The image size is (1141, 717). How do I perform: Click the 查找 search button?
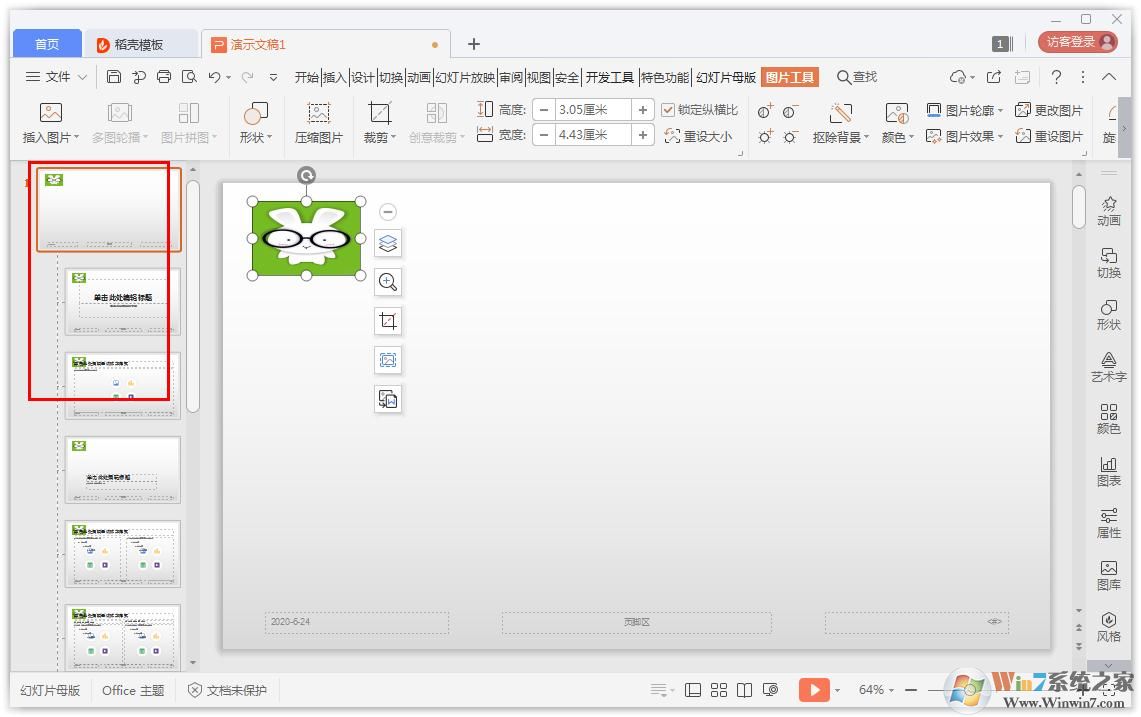(857, 76)
